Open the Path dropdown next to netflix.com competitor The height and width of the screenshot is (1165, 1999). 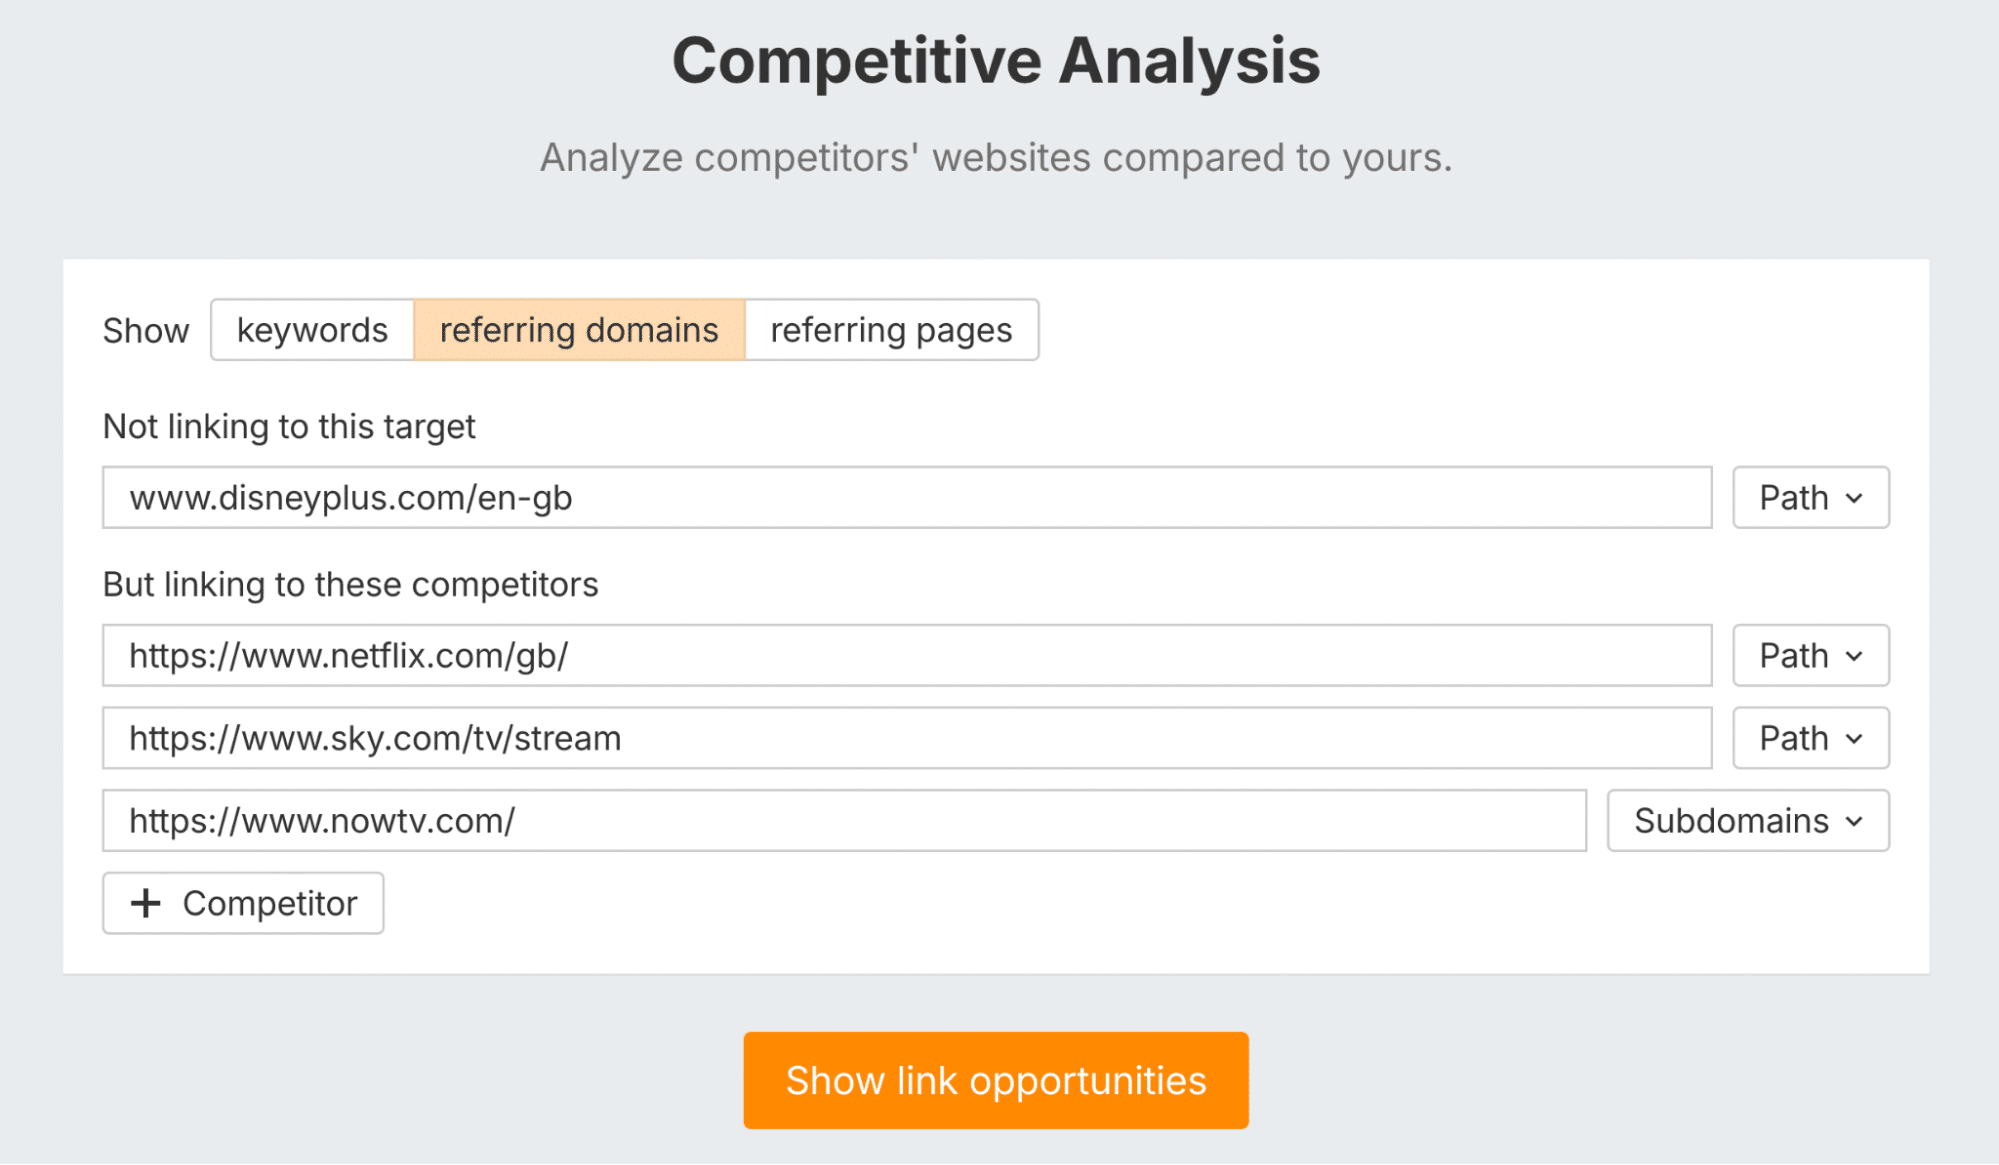[x=1809, y=655]
